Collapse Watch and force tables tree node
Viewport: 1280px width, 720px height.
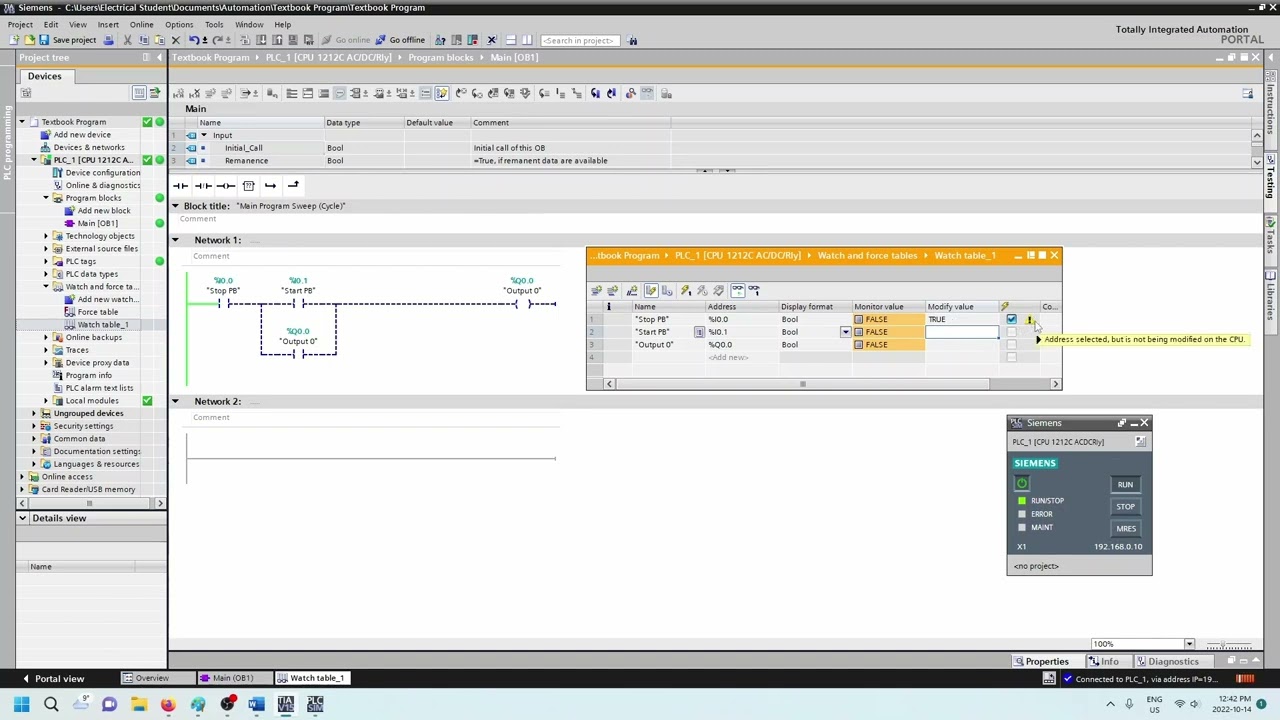[45, 287]
